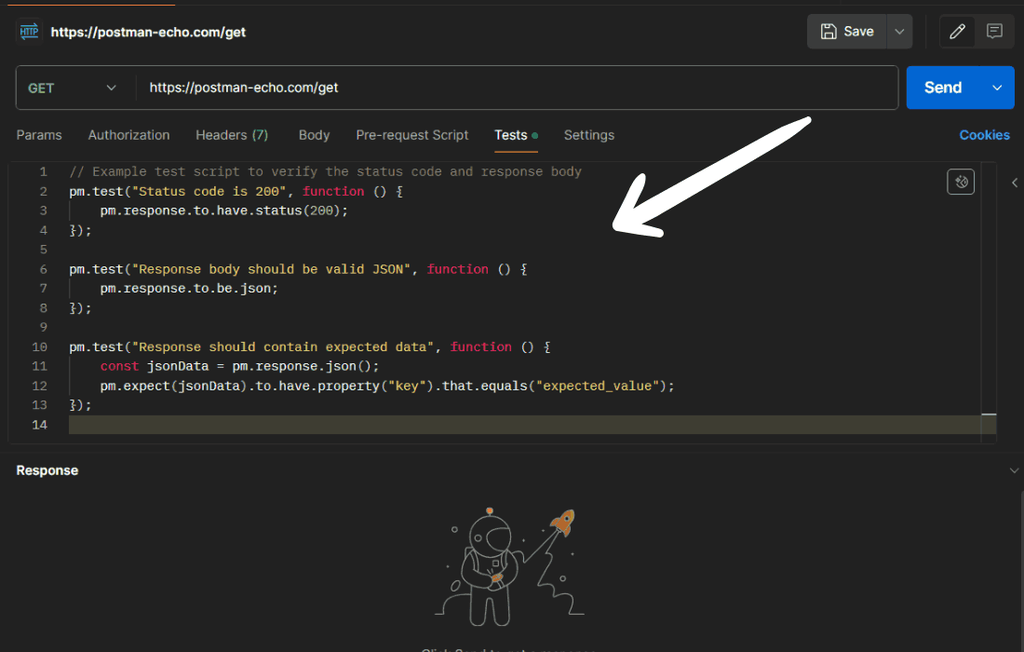1024x652 pixels.
Task: Select the Headers (7) tab
Action: 232,135
